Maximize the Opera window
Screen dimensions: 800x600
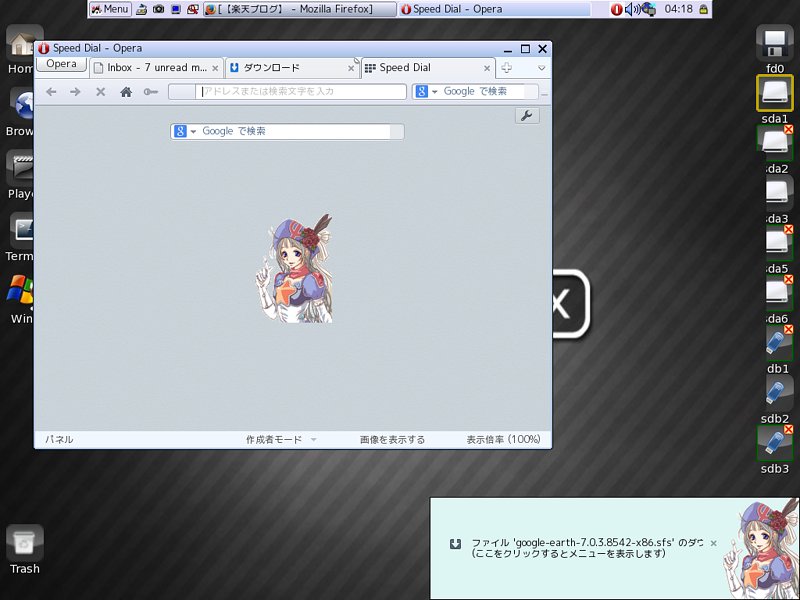525,48
